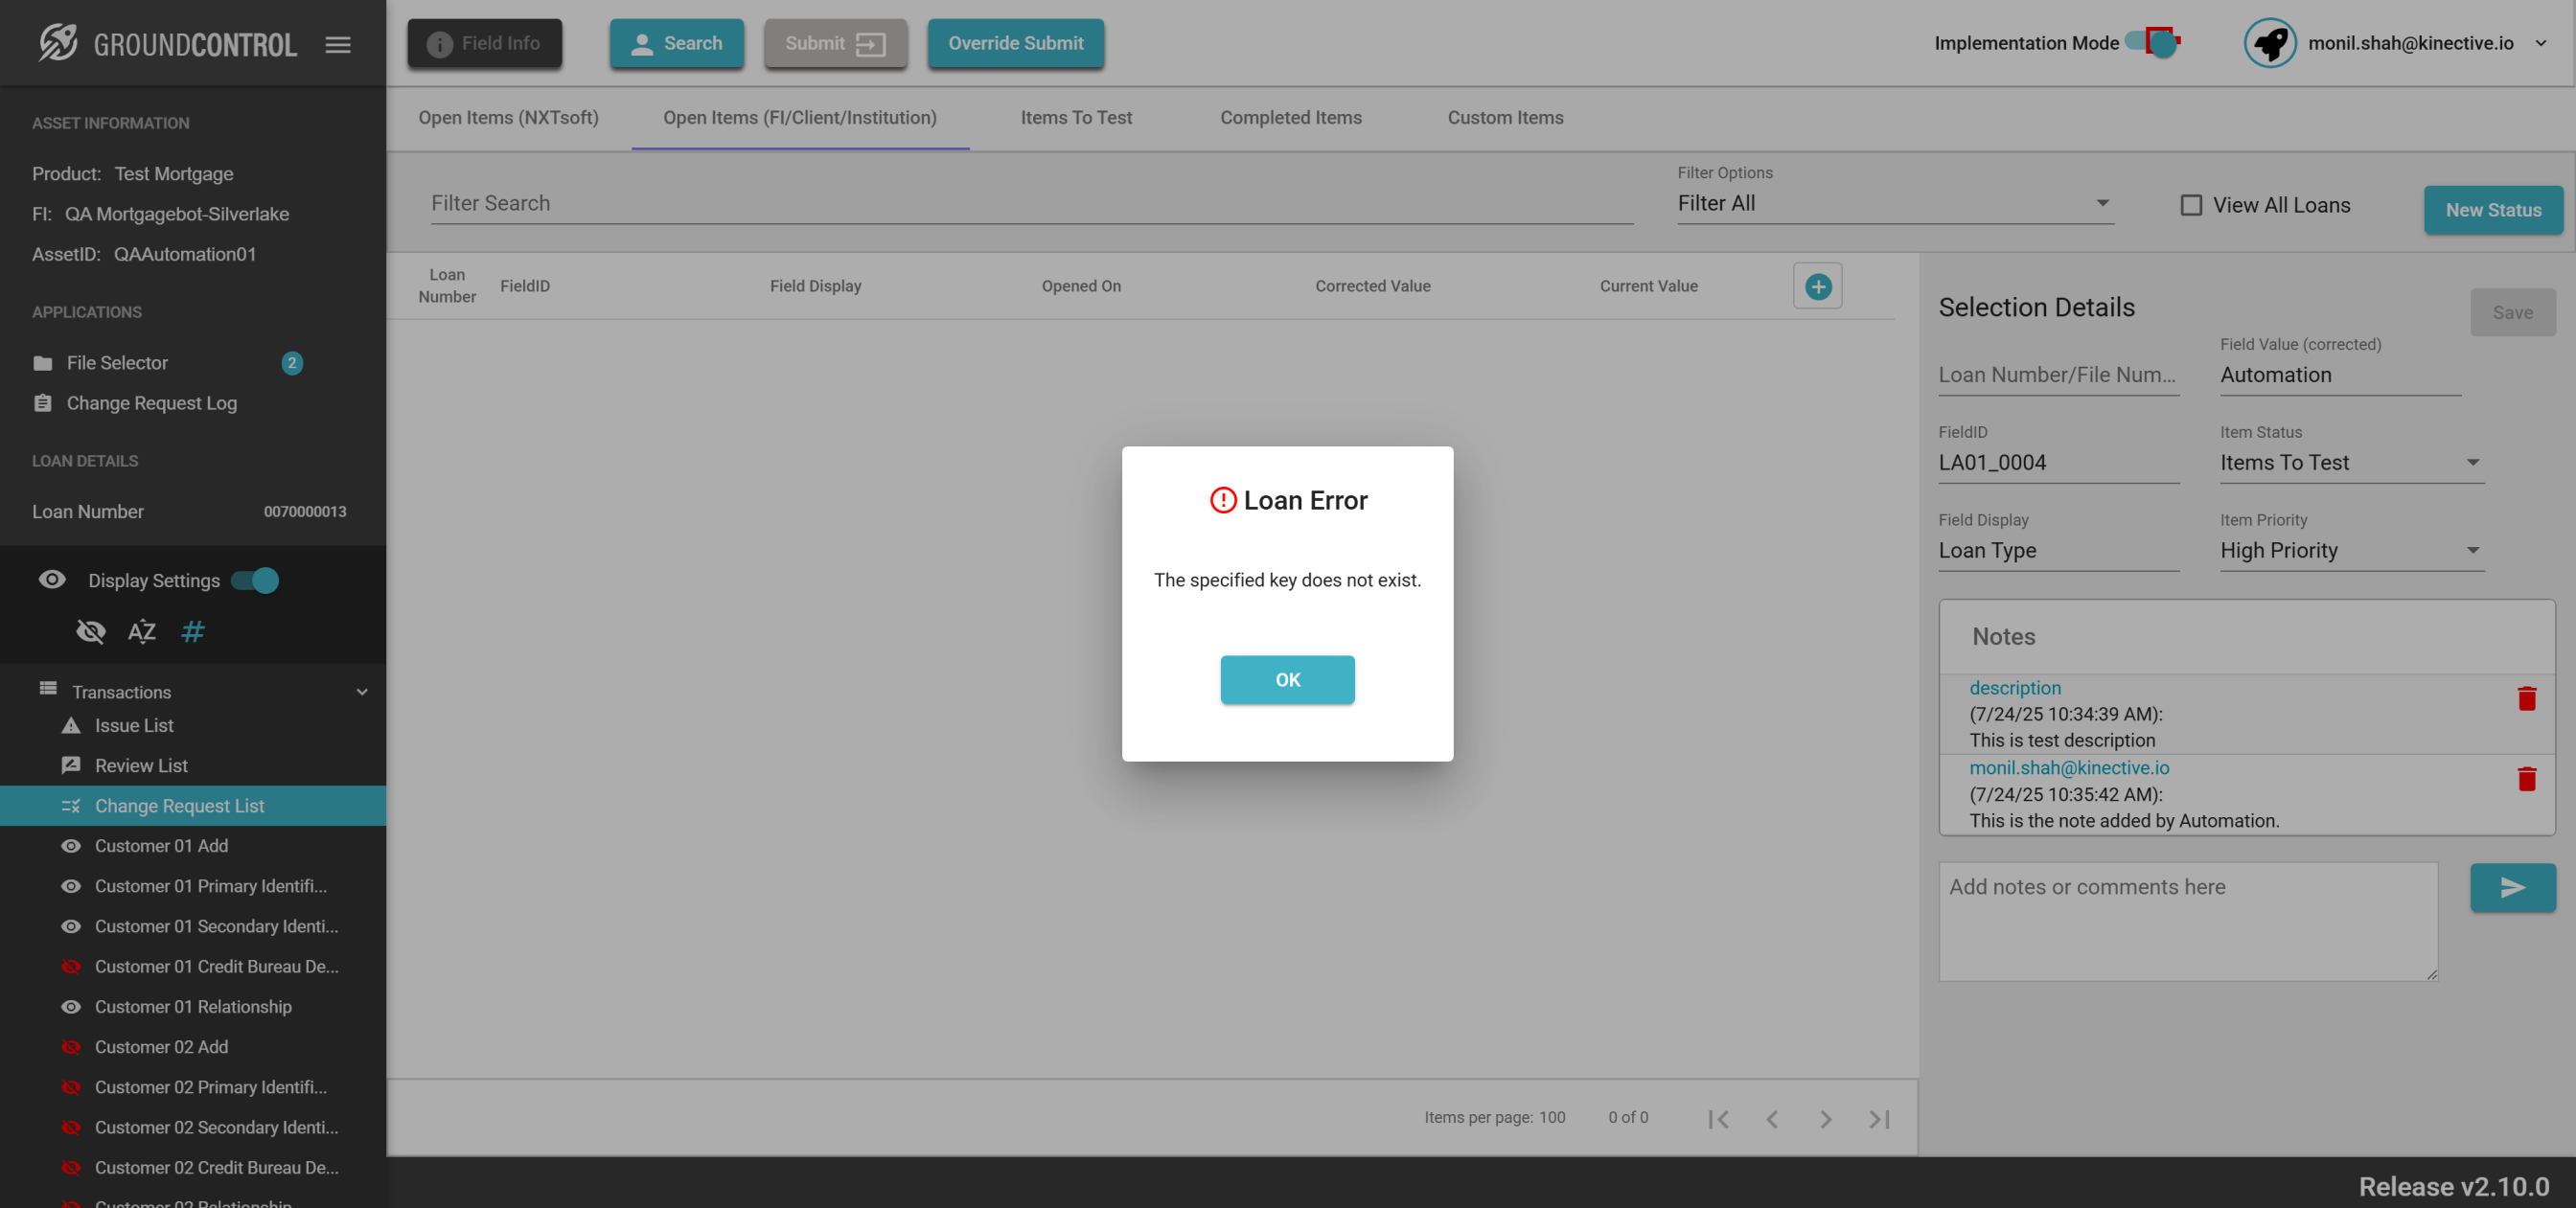Check the View All Loans checkbox
This screenshot has width=2576, height=1208.
coord(2190,205)
